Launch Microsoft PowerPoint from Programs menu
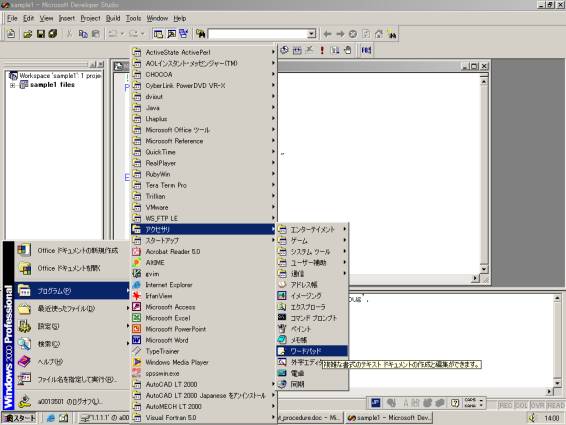The height and width of the screenshot is (425, 566). (x=203, y=329)
